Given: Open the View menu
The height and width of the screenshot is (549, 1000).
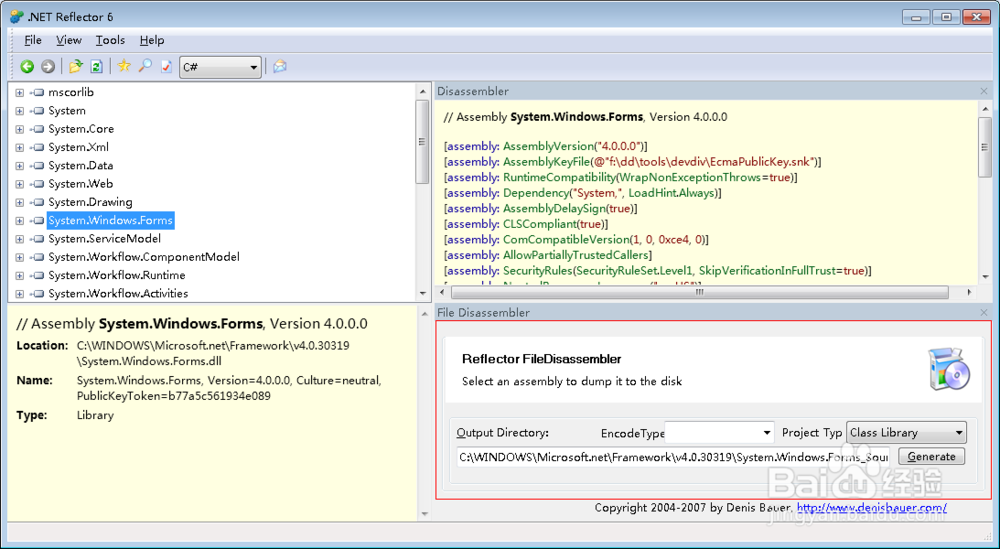Looking at the screenshot, I should [x=69, y=40].
